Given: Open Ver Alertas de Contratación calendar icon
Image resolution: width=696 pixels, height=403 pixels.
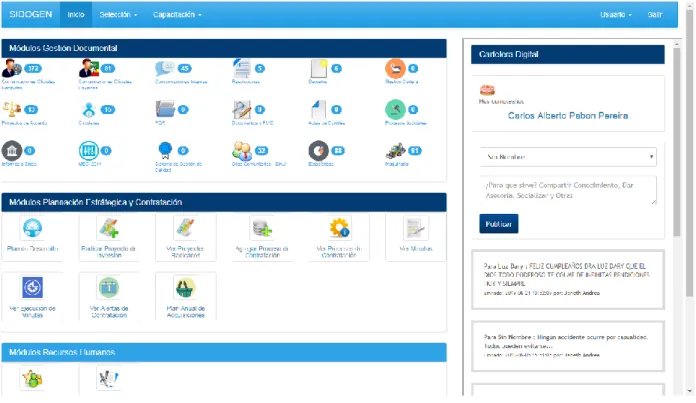Looking at the screenshot, I should (109, 288).
